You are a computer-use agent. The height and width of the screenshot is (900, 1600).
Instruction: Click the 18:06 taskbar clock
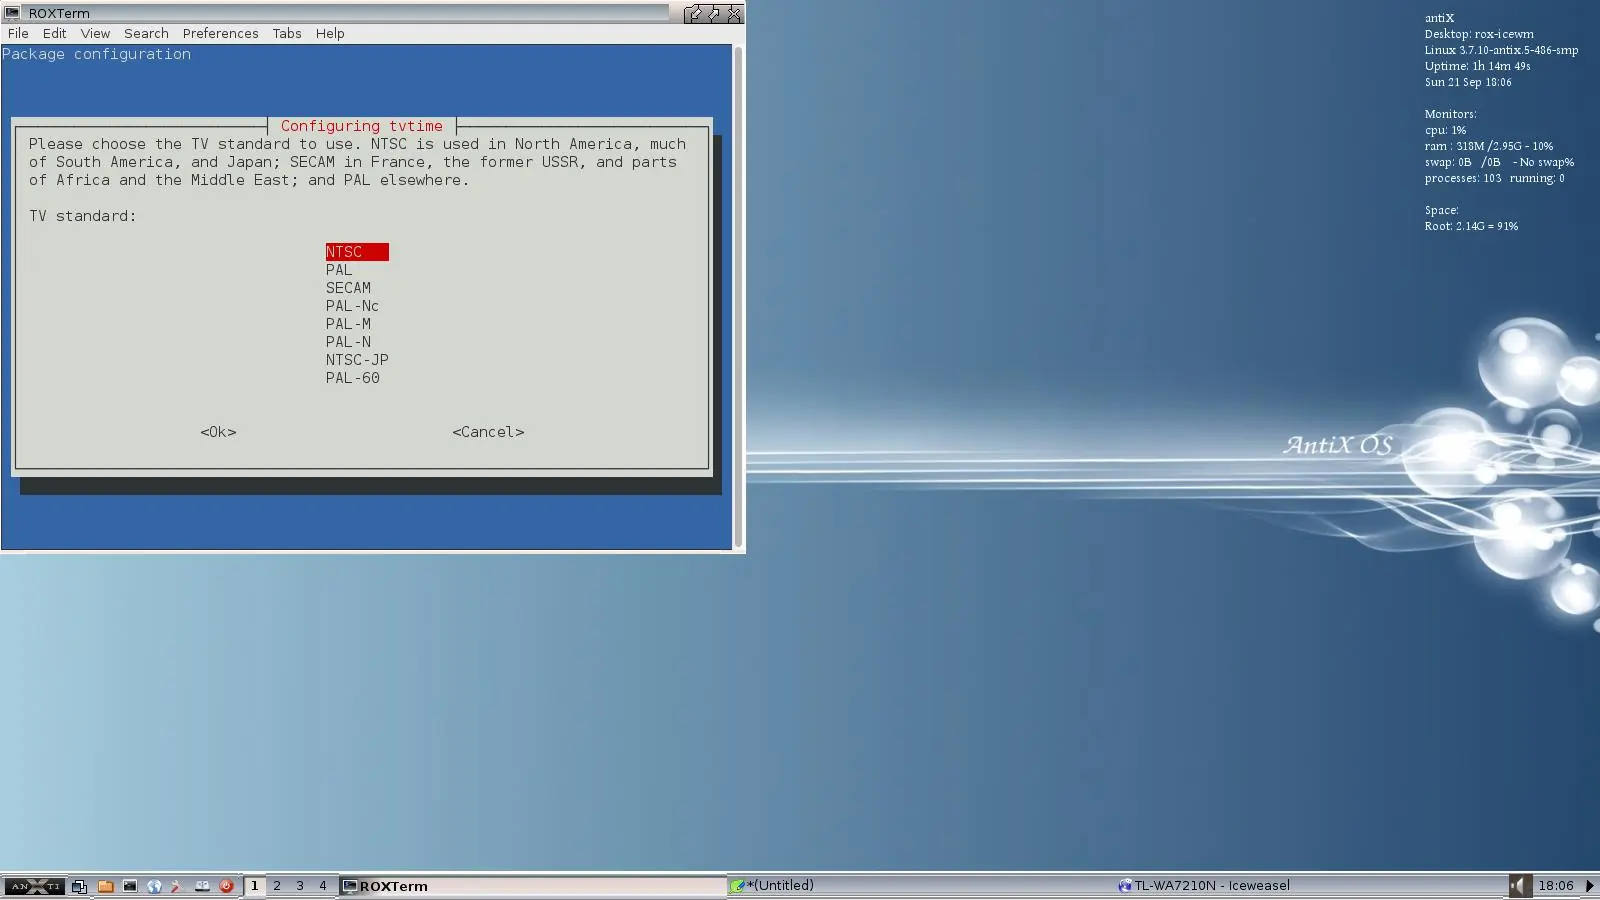point(1555,886)
